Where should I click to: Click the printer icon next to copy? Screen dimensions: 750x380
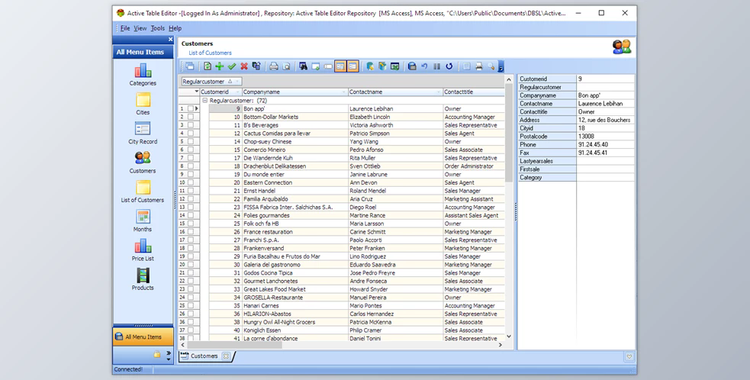[x=274, y=67]
